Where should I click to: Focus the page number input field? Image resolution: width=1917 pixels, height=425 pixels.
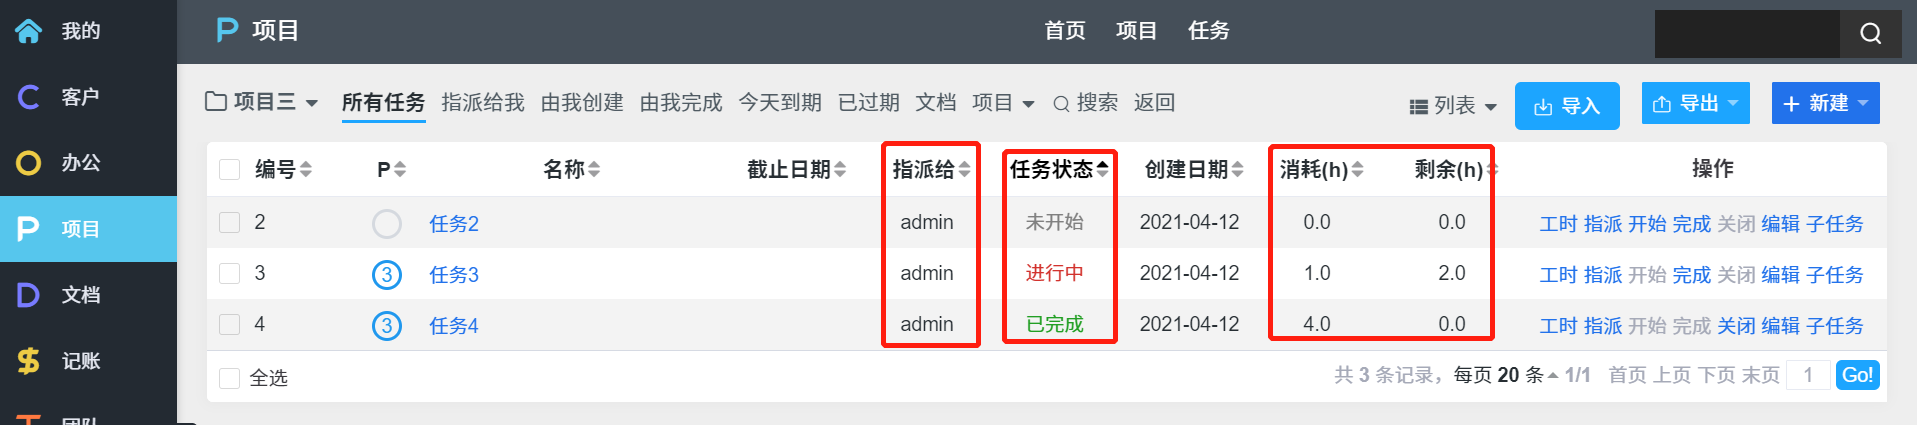pos(1808,375)
